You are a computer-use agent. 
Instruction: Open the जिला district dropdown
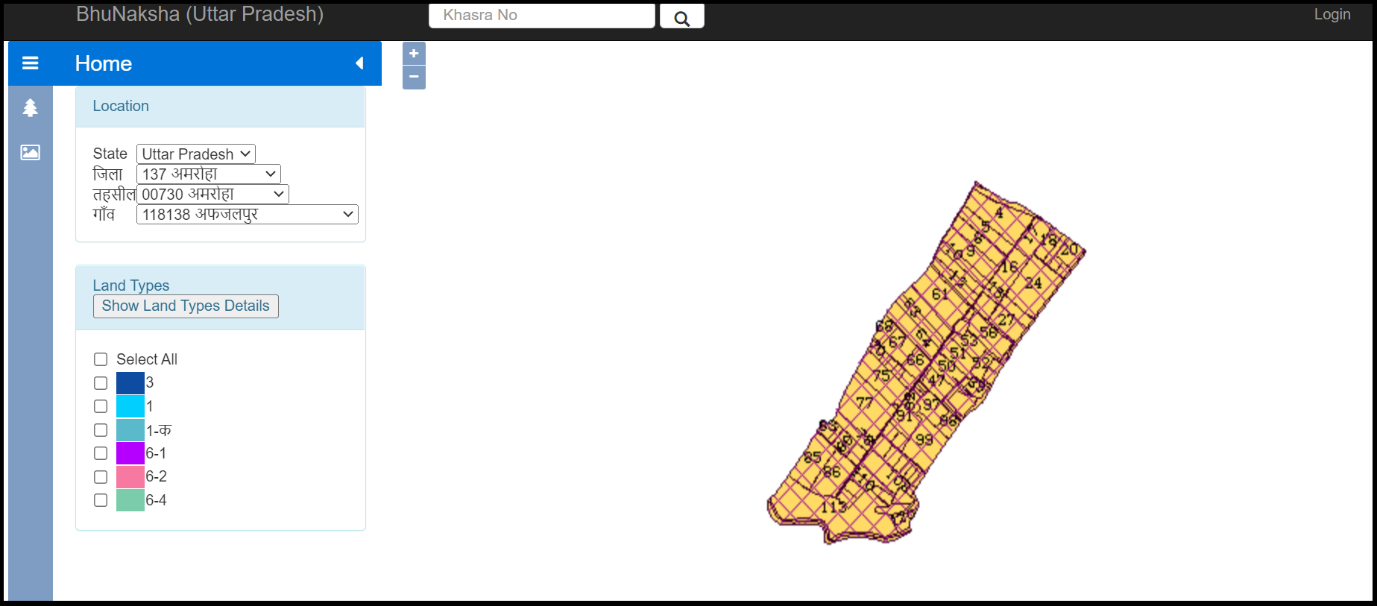(207, 173)
